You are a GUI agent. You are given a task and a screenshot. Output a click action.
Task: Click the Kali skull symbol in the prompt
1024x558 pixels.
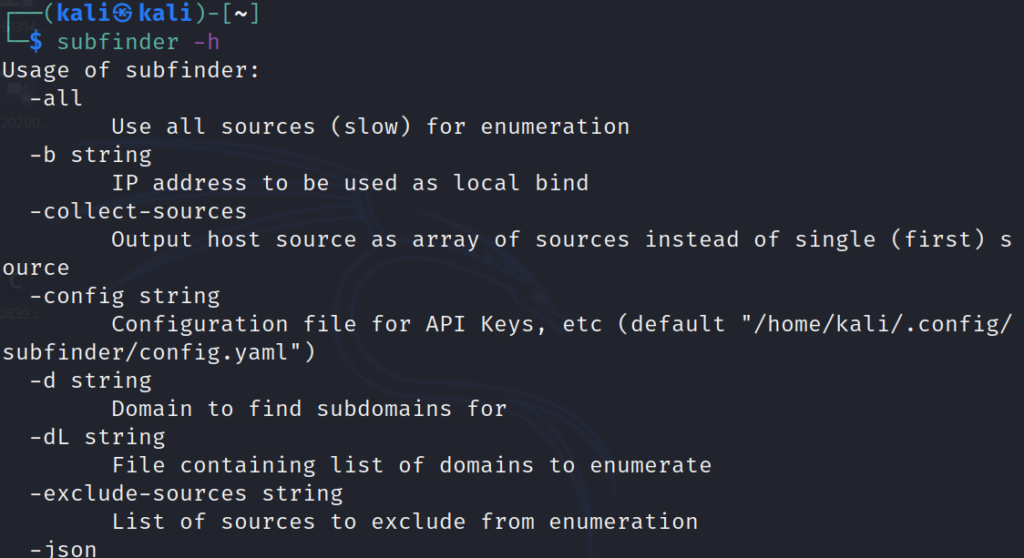coord(123,15)
